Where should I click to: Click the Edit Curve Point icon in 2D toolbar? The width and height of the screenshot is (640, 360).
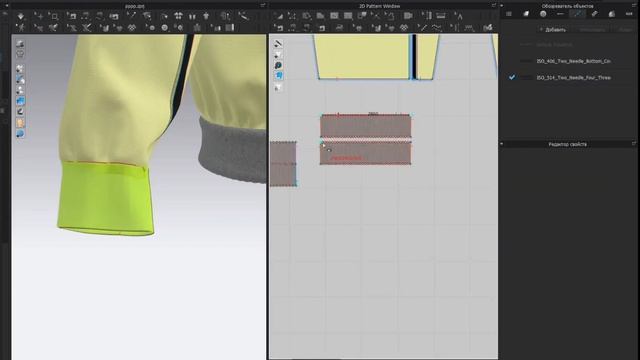coord(292,16)
